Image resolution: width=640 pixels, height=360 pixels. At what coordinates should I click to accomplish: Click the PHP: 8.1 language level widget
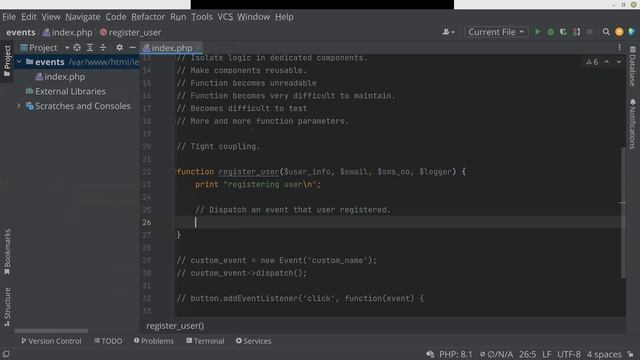tap(456, 354)
